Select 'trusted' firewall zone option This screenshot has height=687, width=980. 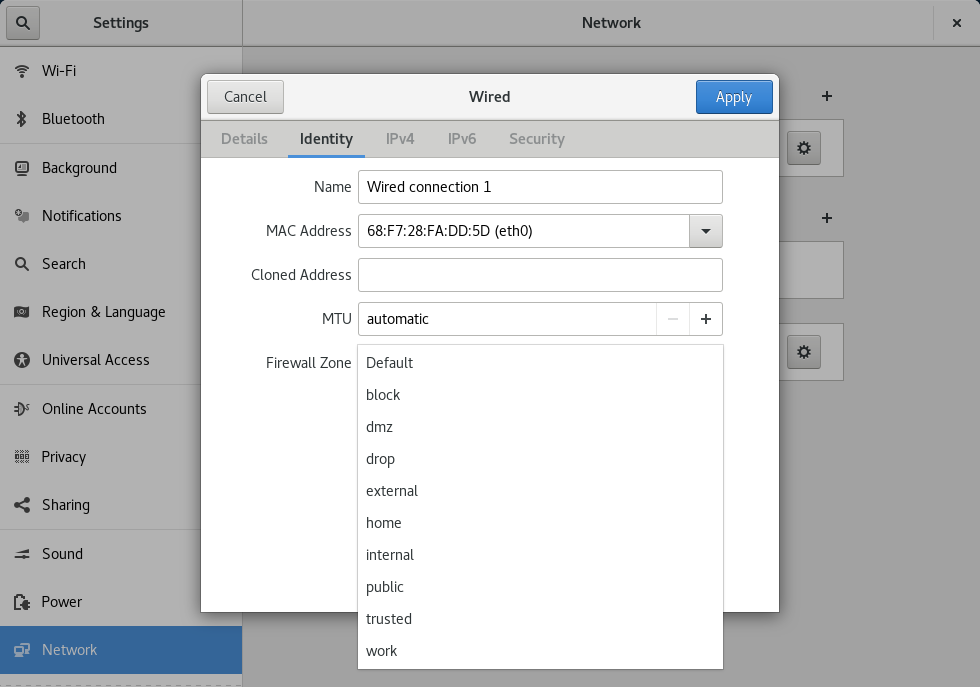[389, 619]
